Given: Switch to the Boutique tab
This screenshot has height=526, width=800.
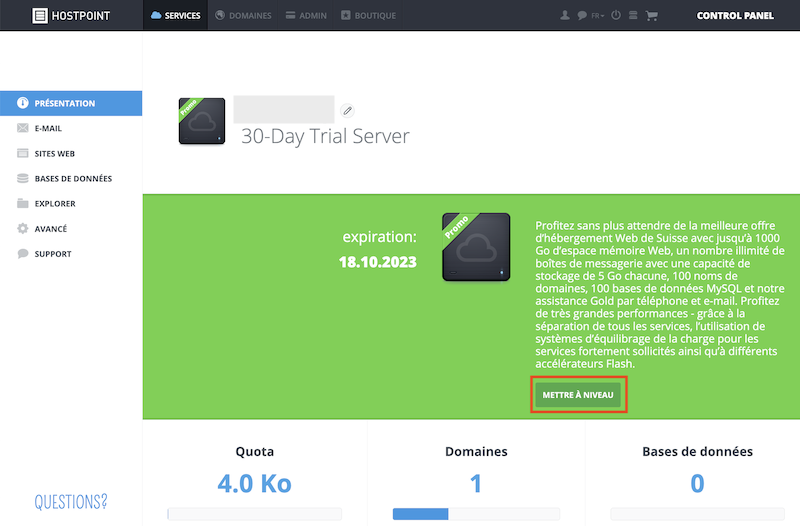Looking at the screenshot, I should click(x=368, y=15).
